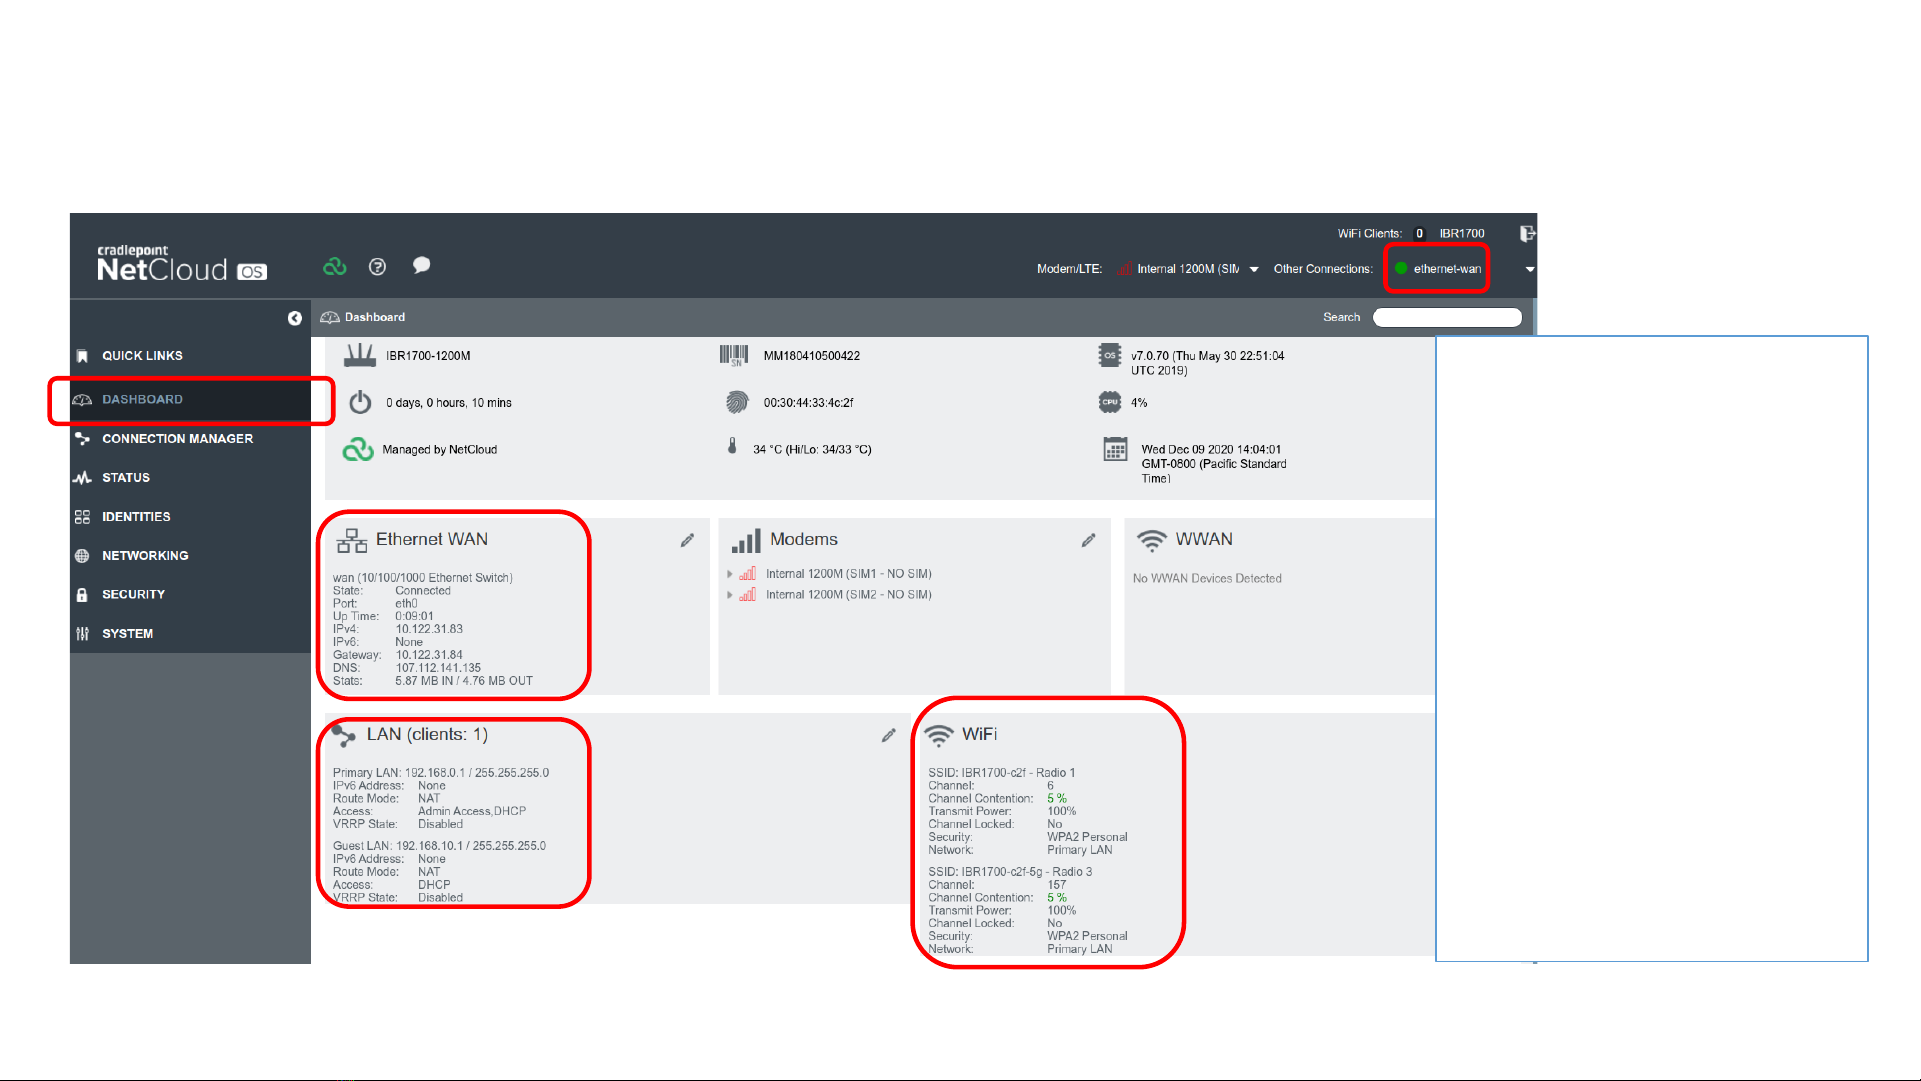Open the help question mark icon
The image size is (1921, 1081).
pos(377,266)
